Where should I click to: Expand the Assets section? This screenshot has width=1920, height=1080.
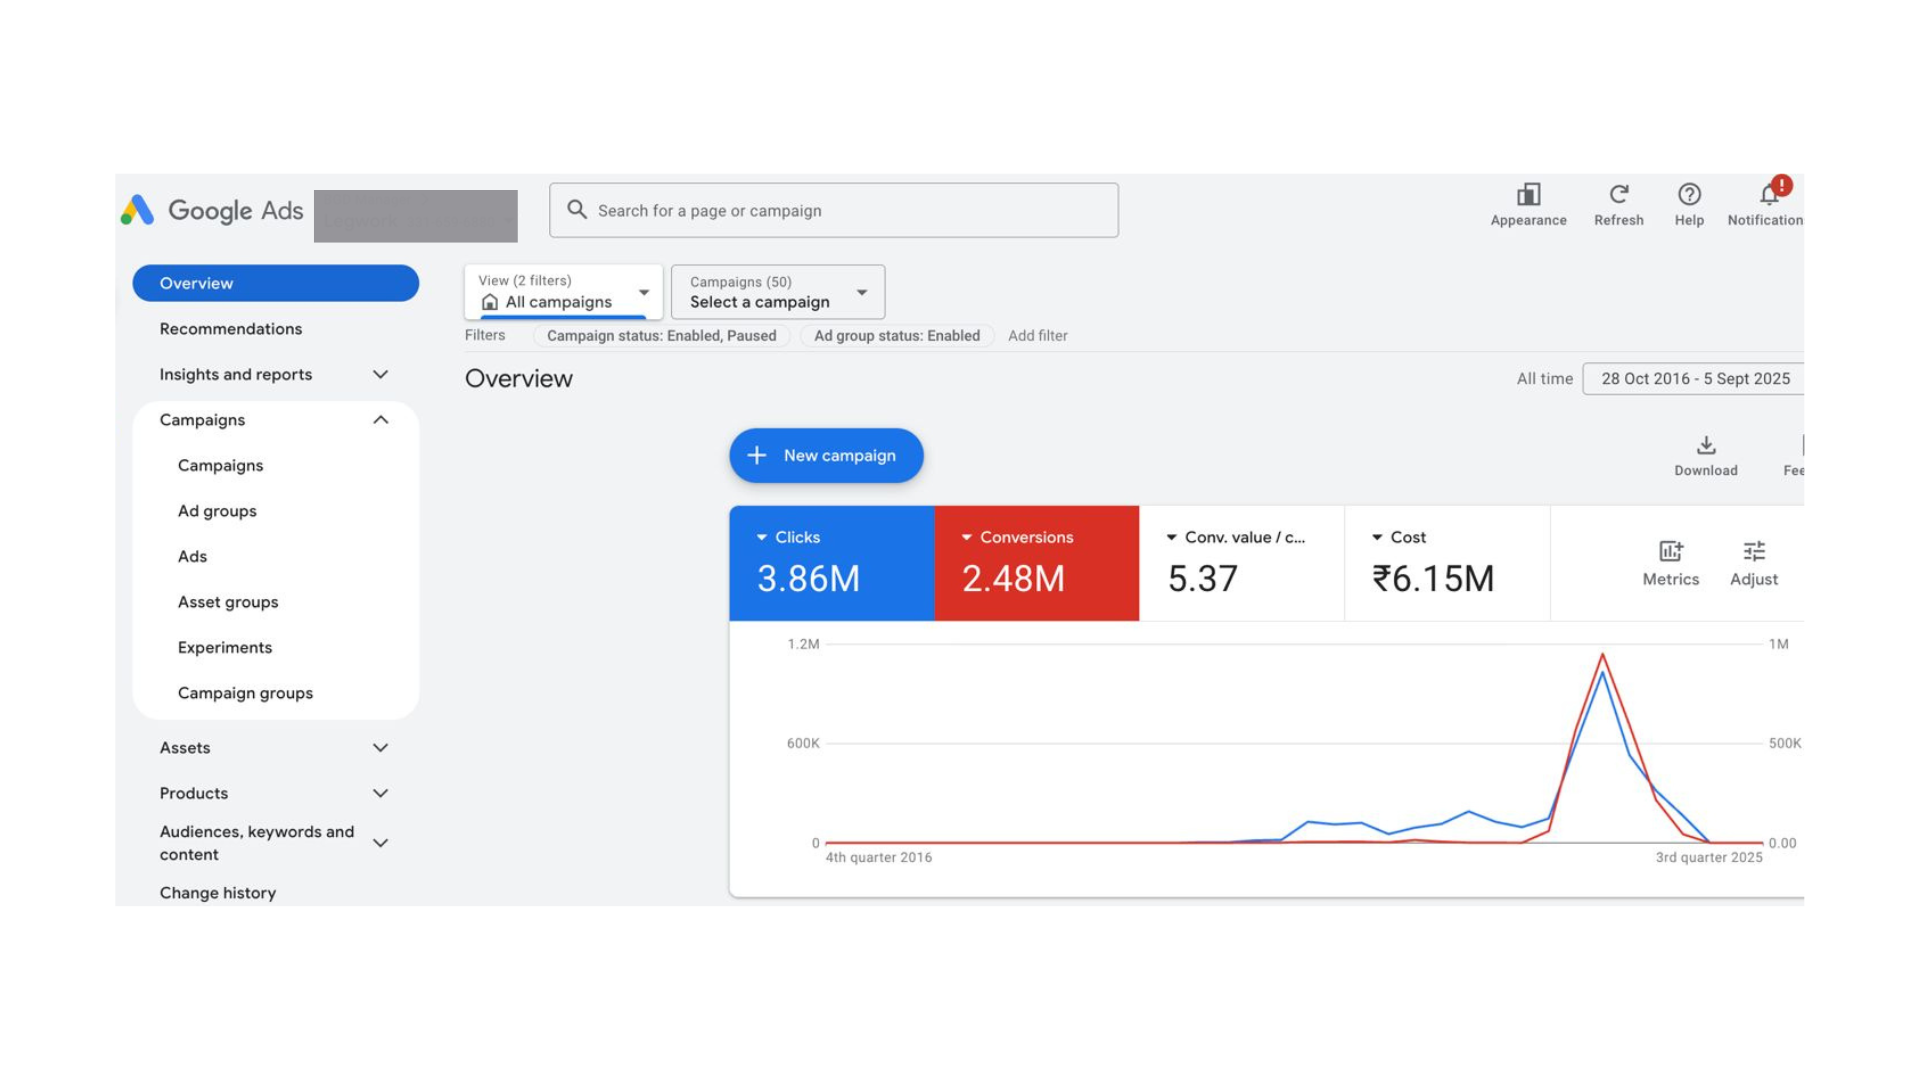(380, 748)
